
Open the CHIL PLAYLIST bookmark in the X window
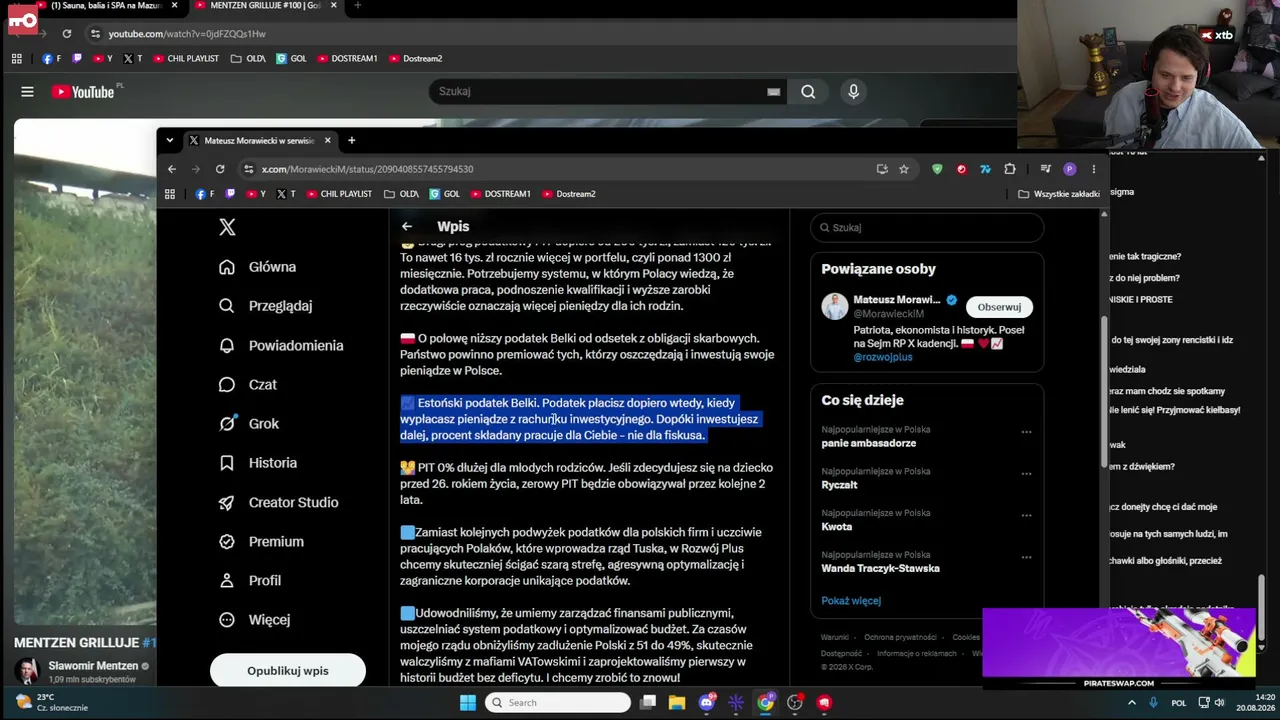point(339,194)
